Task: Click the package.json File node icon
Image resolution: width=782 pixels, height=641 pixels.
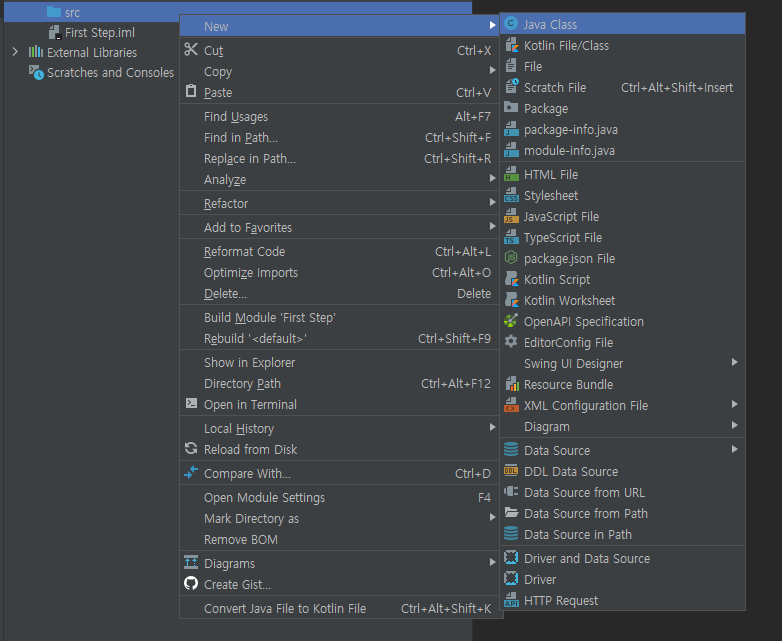Action: (511, 257)
